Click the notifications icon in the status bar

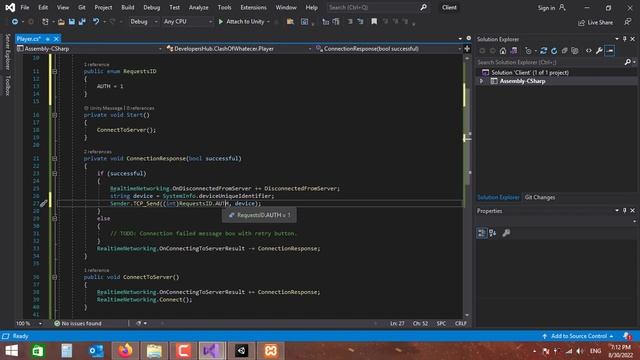(x=627, y=336)
